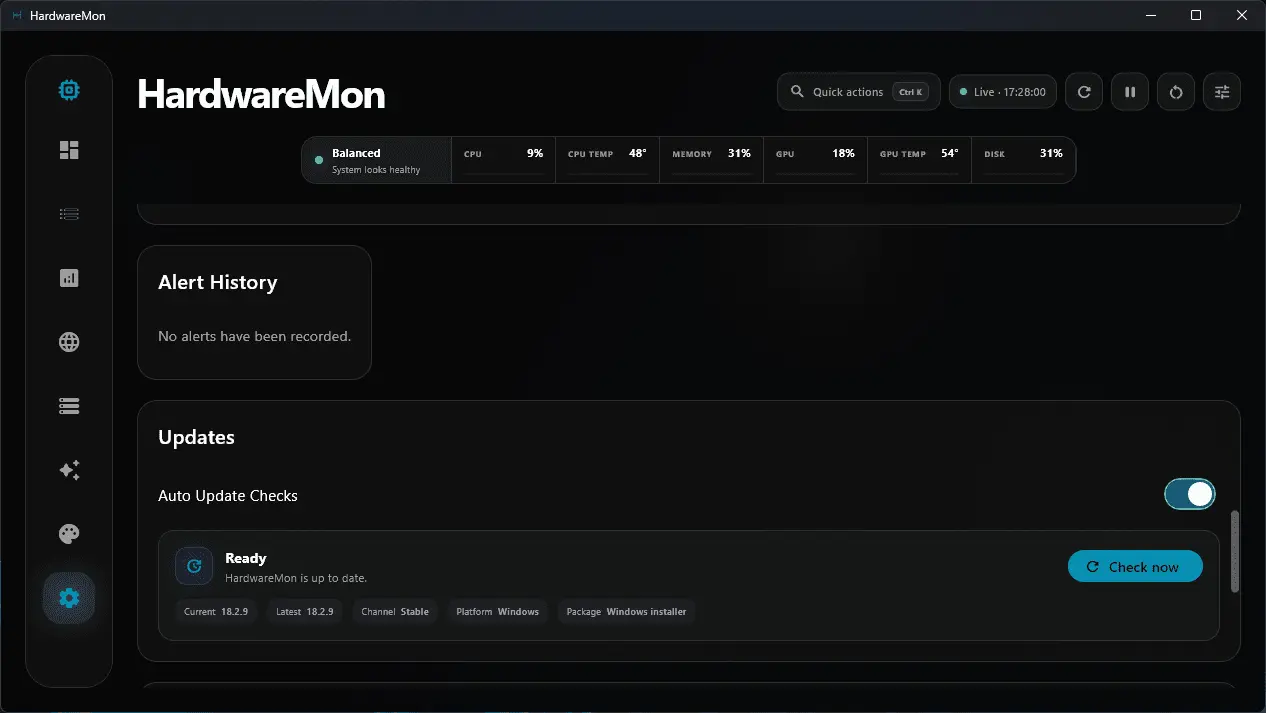
Task: Select the CPU TEMP 48° metric tile
Action: (x=608, y=160)
